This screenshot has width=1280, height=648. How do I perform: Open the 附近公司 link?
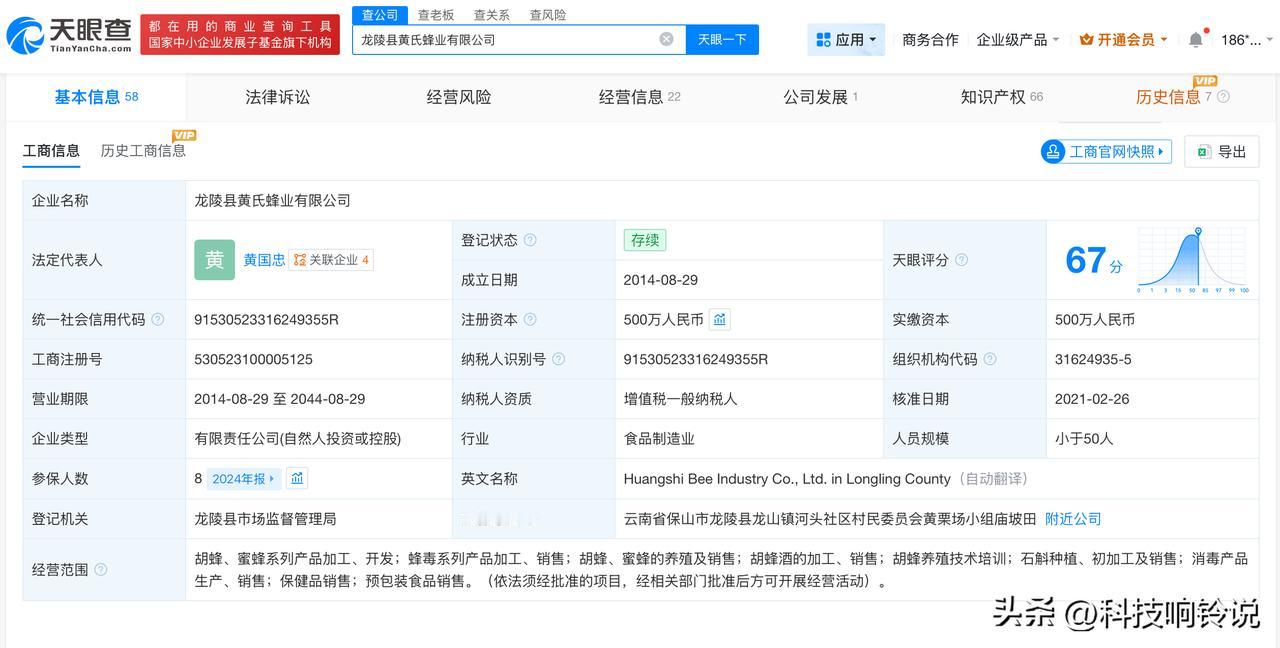coord(1072,518)
